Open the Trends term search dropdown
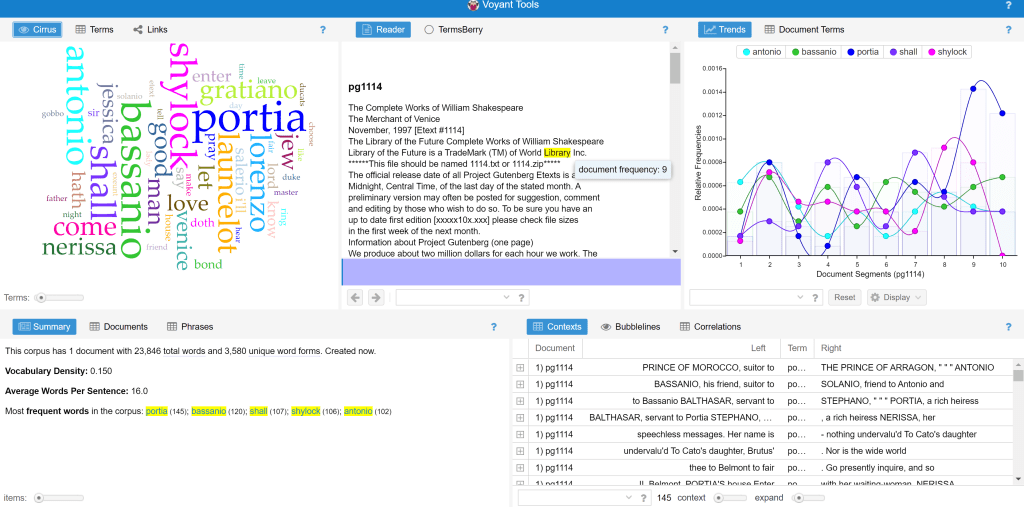Image resolution: width=1024 pixels, height=507 pixels. (799, 298)
